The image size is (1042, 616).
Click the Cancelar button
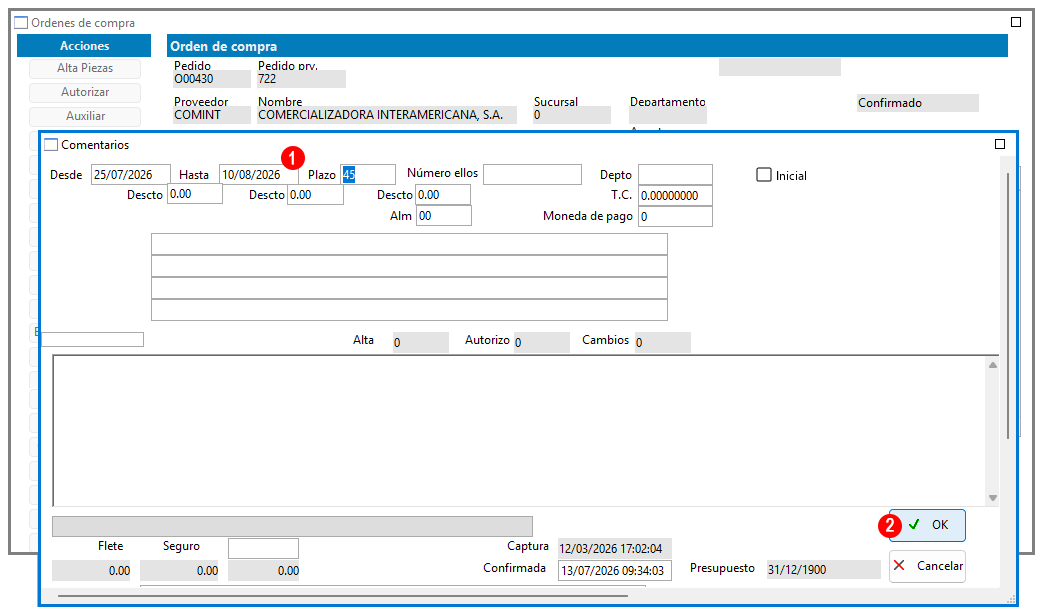click(927, 566)
